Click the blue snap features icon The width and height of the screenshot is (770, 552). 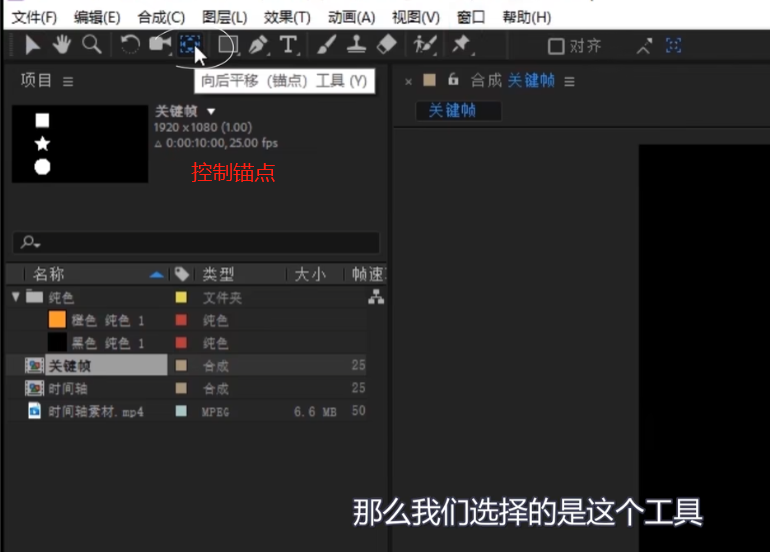click(x=673, y=46)
